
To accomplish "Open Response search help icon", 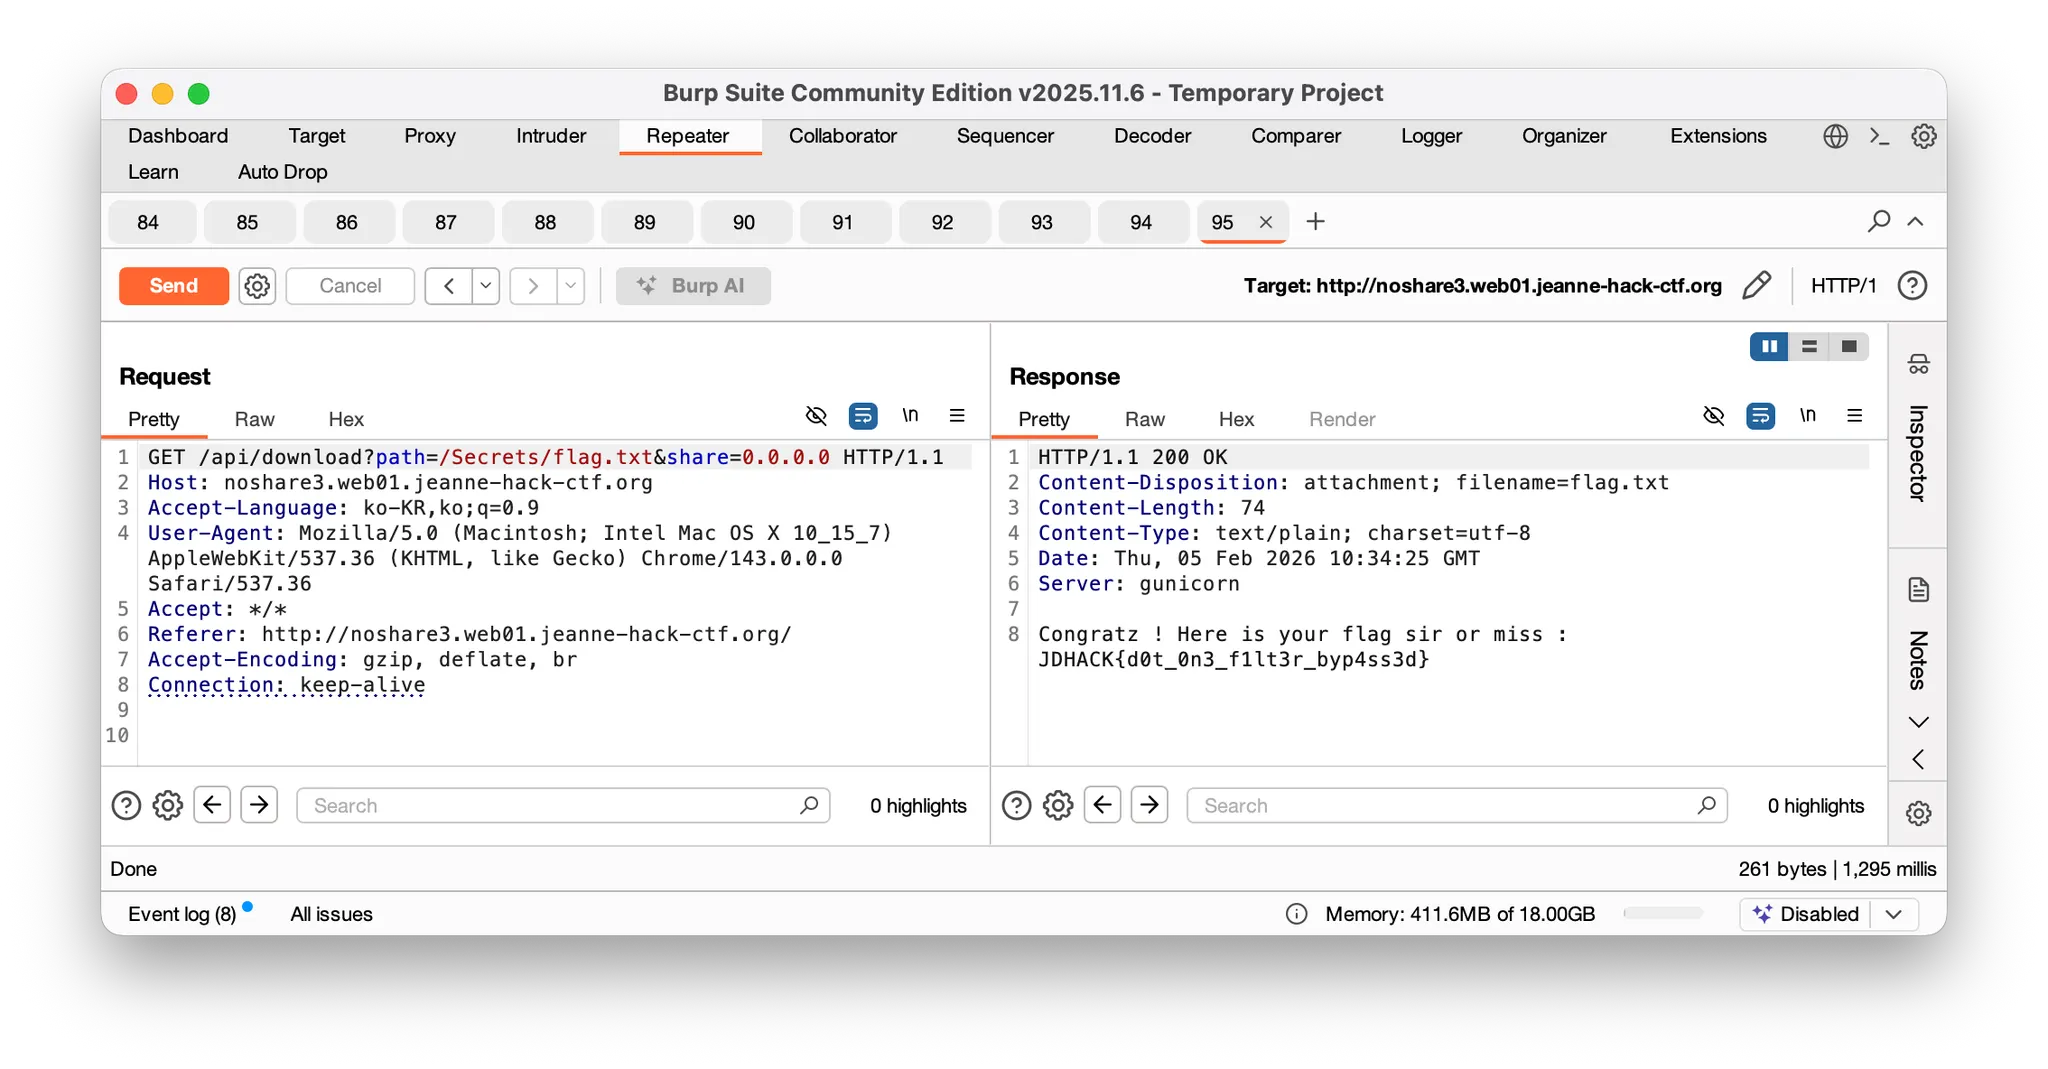I will click(1016, 805).
